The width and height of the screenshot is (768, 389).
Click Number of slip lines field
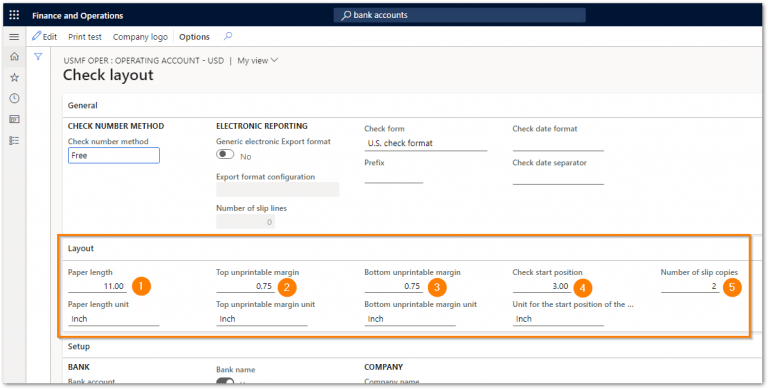[x=245, y=221]
